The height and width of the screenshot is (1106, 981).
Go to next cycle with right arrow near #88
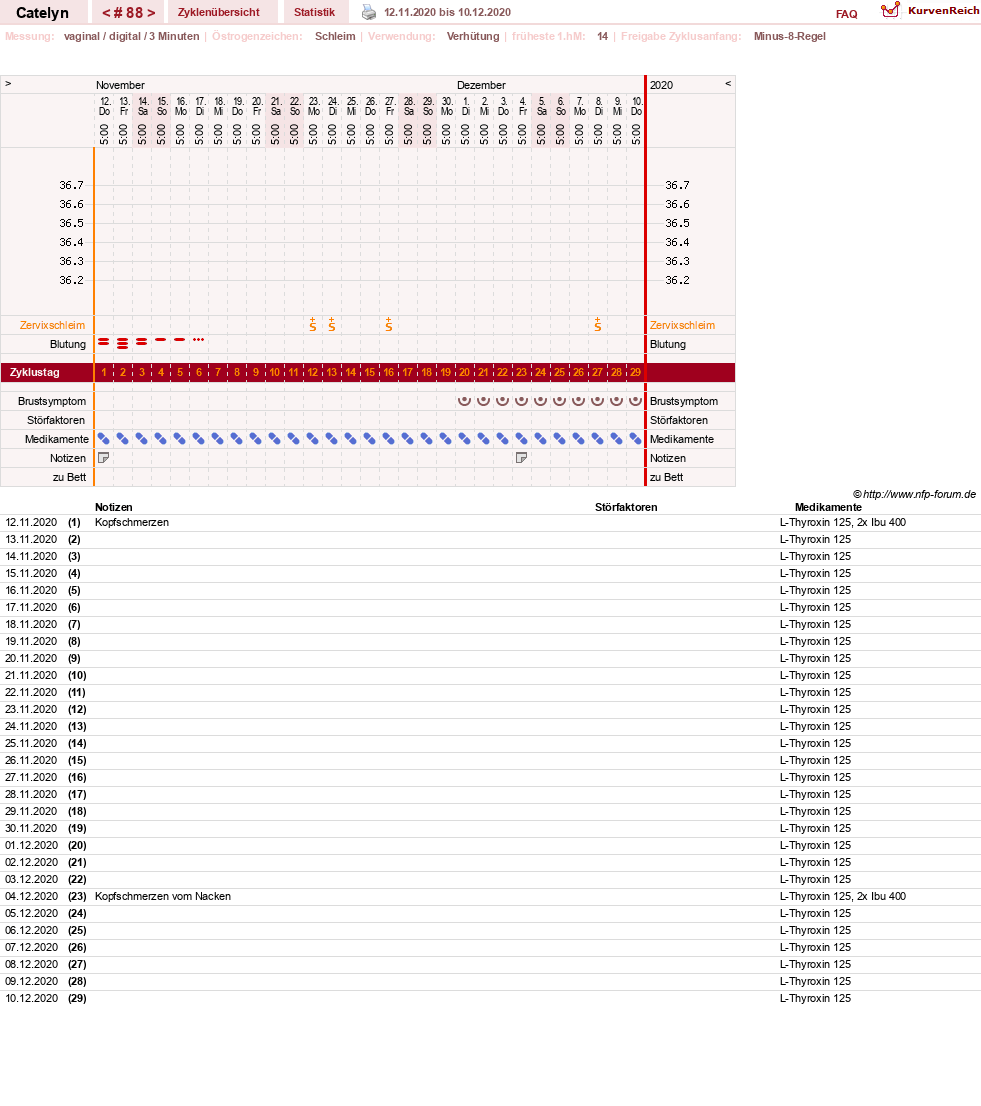coord(151,13)
